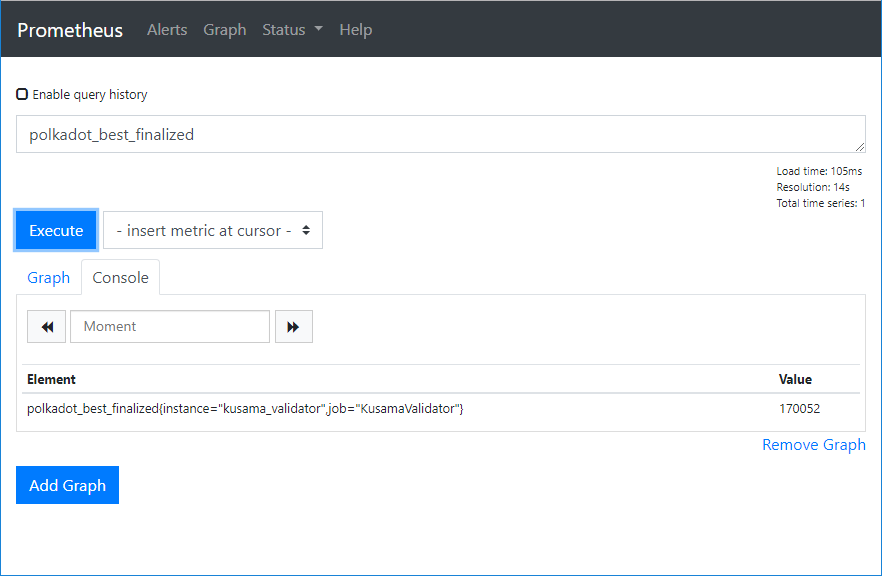Image resolution: width=882 pixels, height=576 pixels.
Task: Open the insert metric at cursor dropdown
Action: point(213,230)
